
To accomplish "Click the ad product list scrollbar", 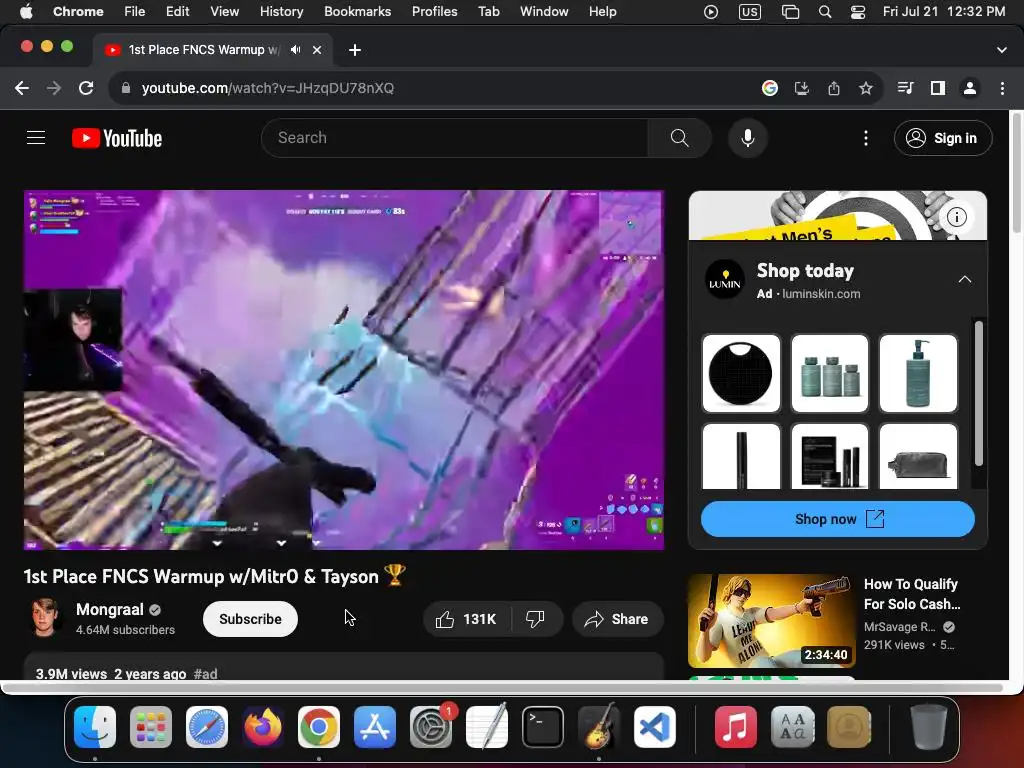I will tap(978, 393).
